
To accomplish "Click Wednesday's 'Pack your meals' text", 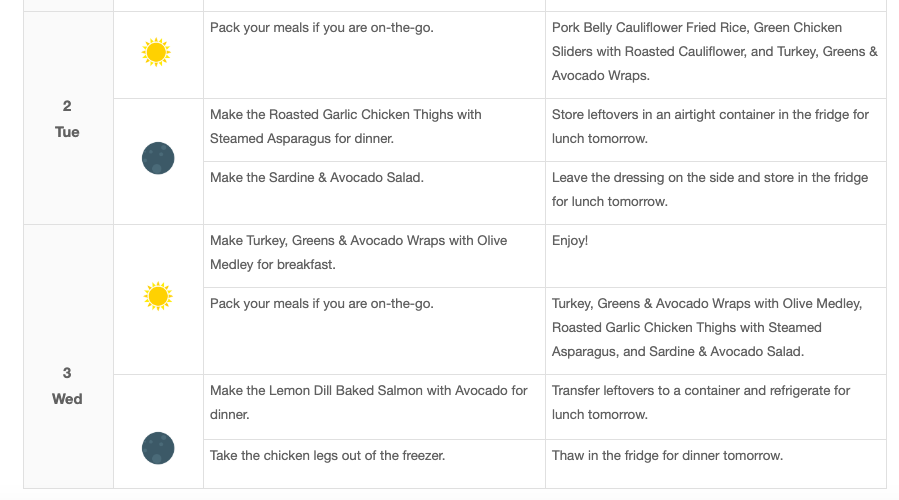I will [322, 304].
